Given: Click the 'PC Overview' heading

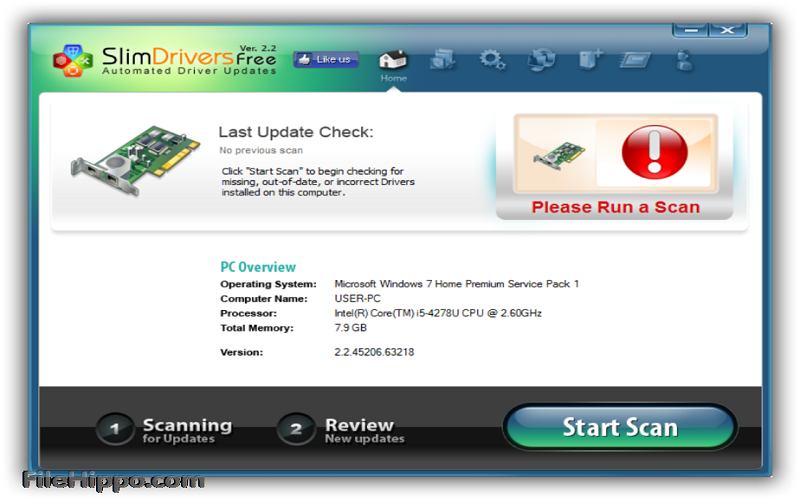Looking at the screenshot, I should (x=258, y=267).
